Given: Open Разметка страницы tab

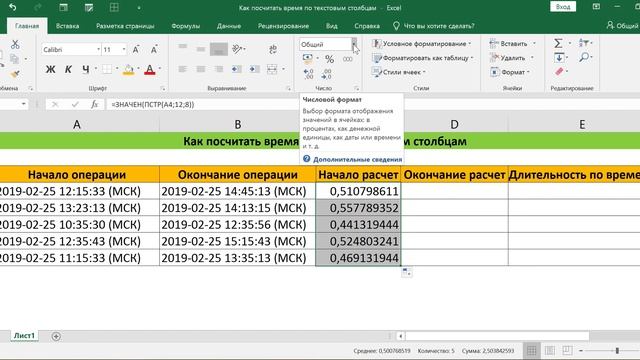Looking at the screenshot, I should [125, 26].
